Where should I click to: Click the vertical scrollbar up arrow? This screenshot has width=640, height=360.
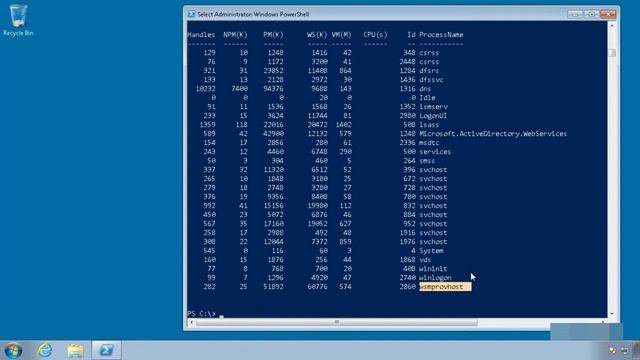coord(611,26)
